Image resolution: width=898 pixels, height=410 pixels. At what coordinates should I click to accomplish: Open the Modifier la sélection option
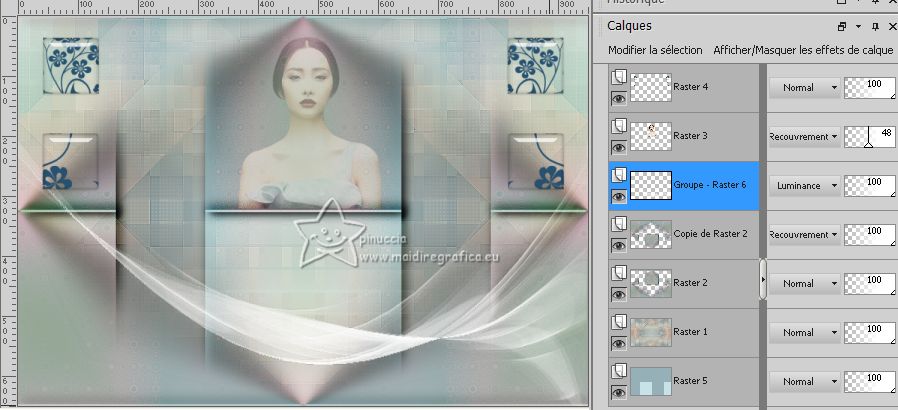[x=655, y=50]
